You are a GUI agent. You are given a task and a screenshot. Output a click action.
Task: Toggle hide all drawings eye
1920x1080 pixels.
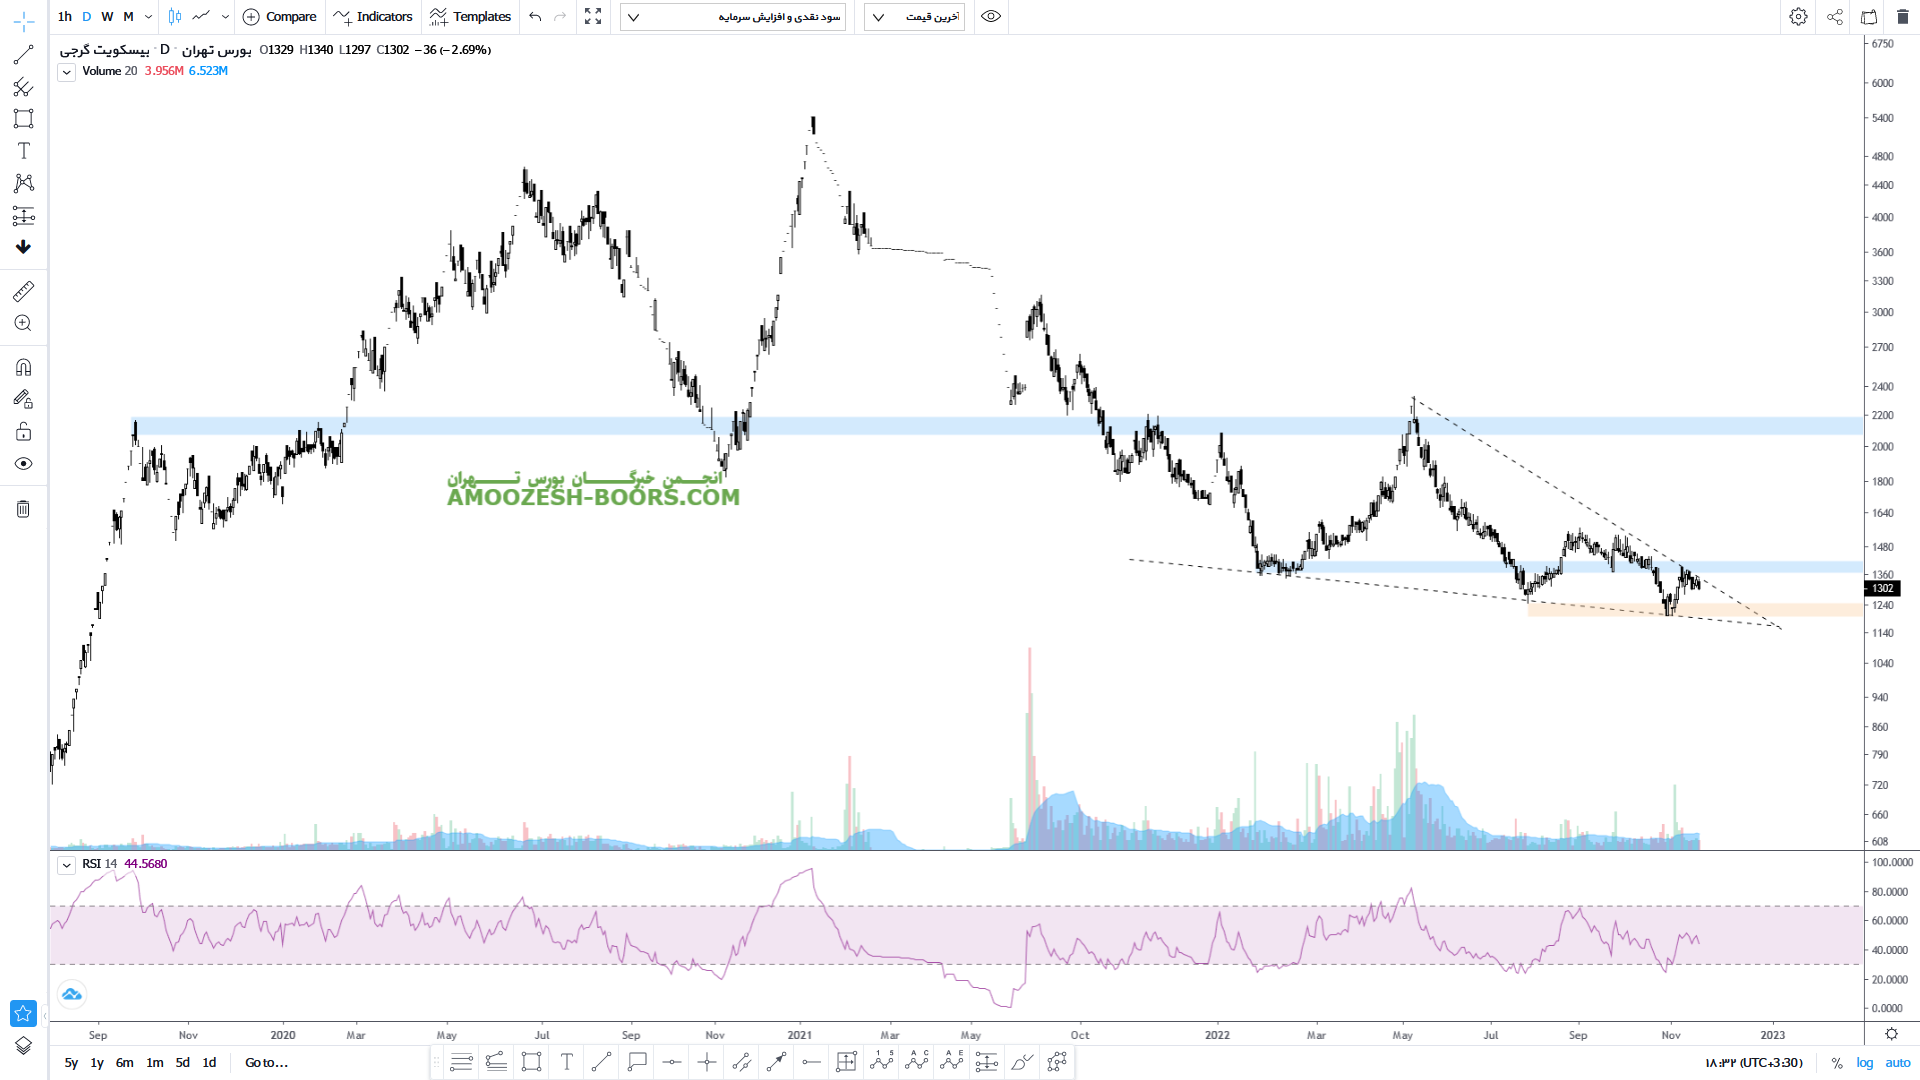pos(23,464)
